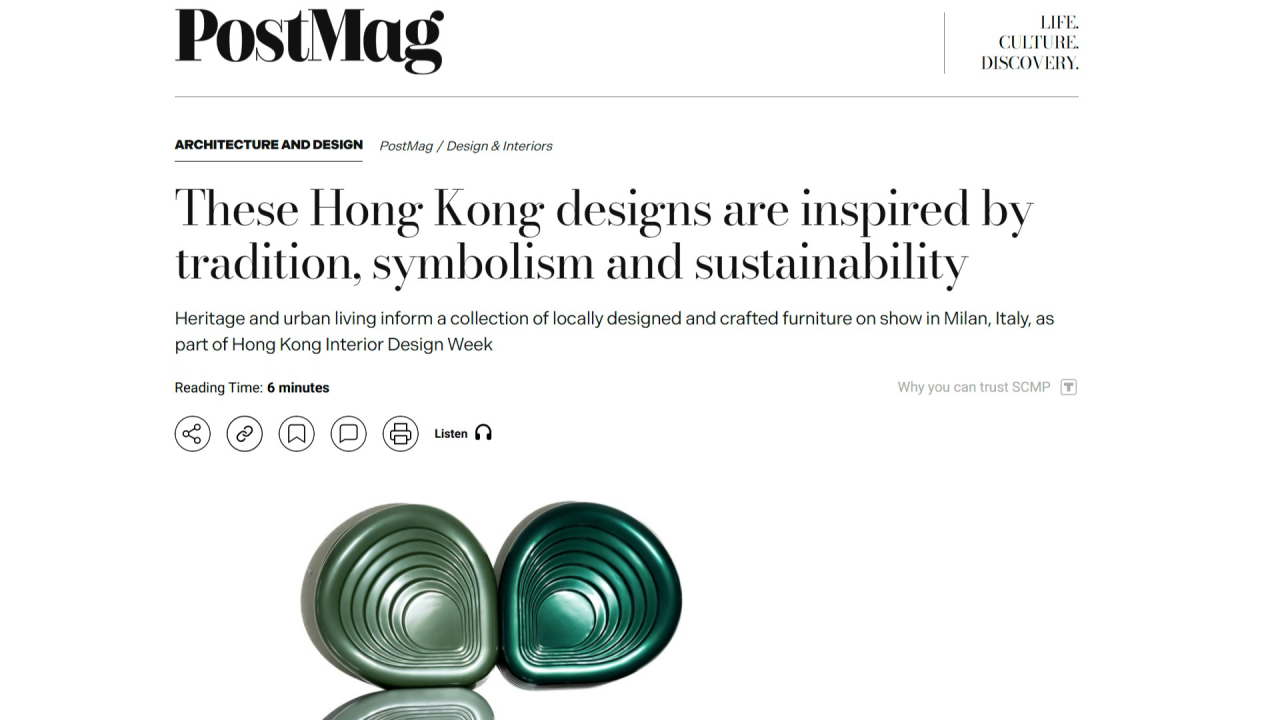Click the light green chair in the image

[400, 595]
